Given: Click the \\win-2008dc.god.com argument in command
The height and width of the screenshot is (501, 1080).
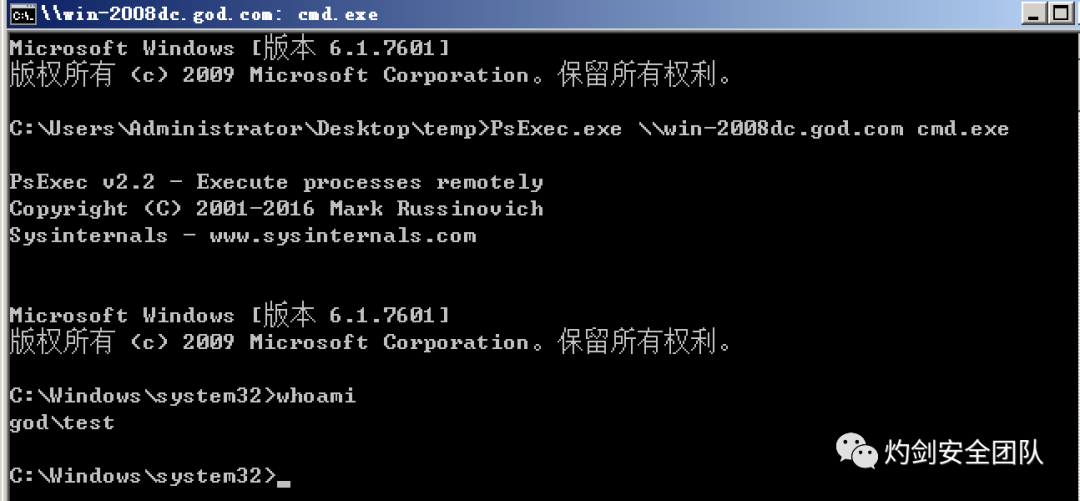Looking at the screenshot, I should (771, 129).
